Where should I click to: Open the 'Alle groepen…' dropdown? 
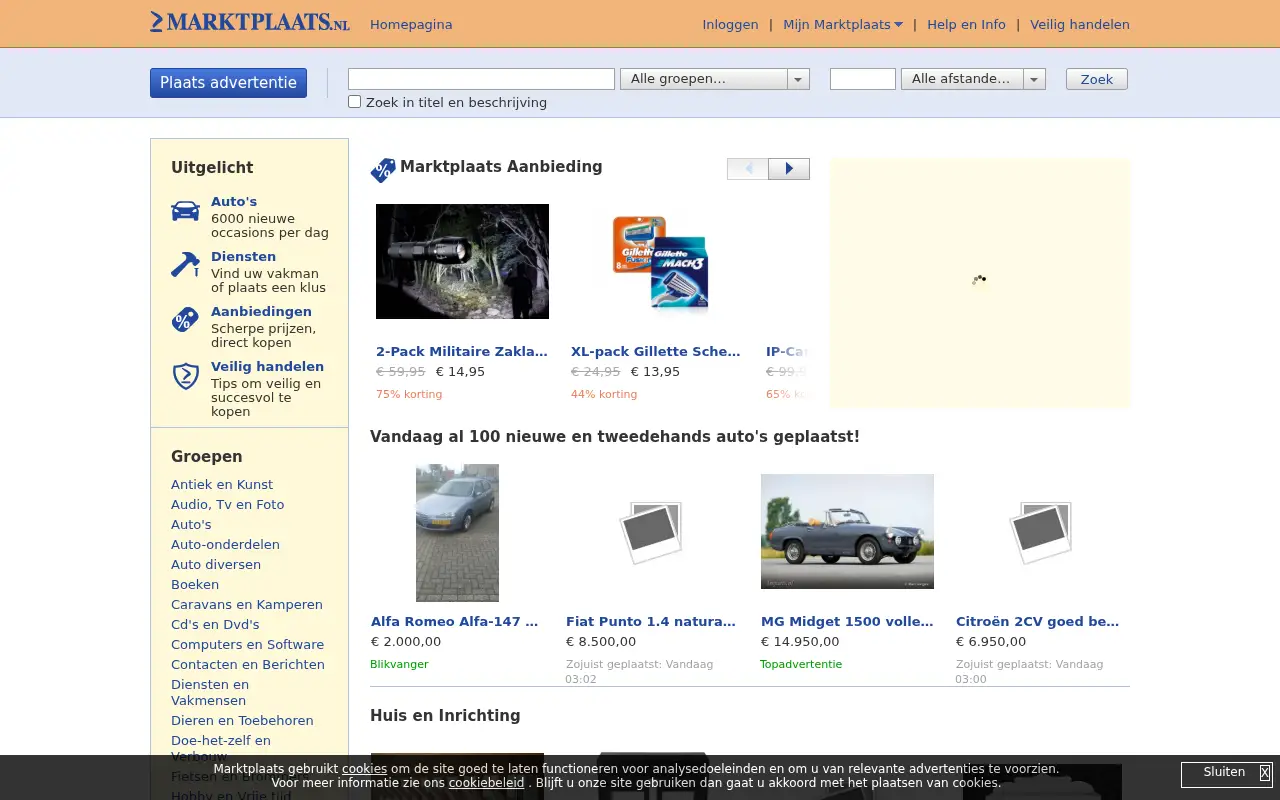(x=714, y=79)
